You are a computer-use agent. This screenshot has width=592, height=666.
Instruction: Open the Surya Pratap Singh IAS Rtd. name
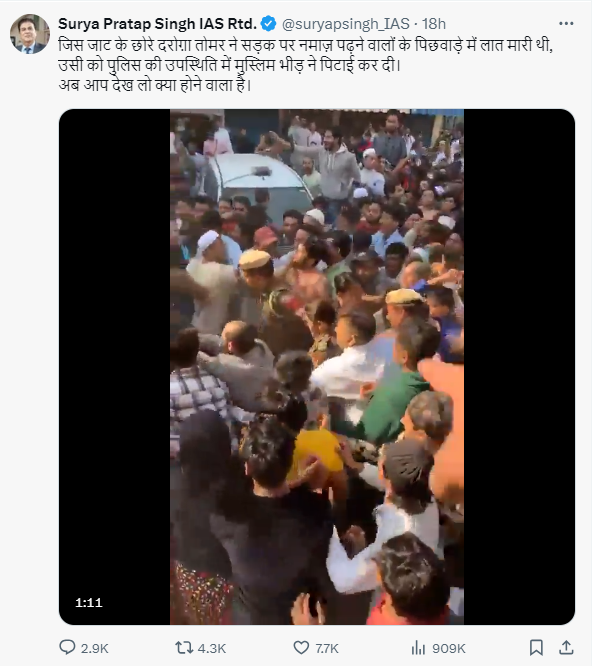[x=157, y=24]
